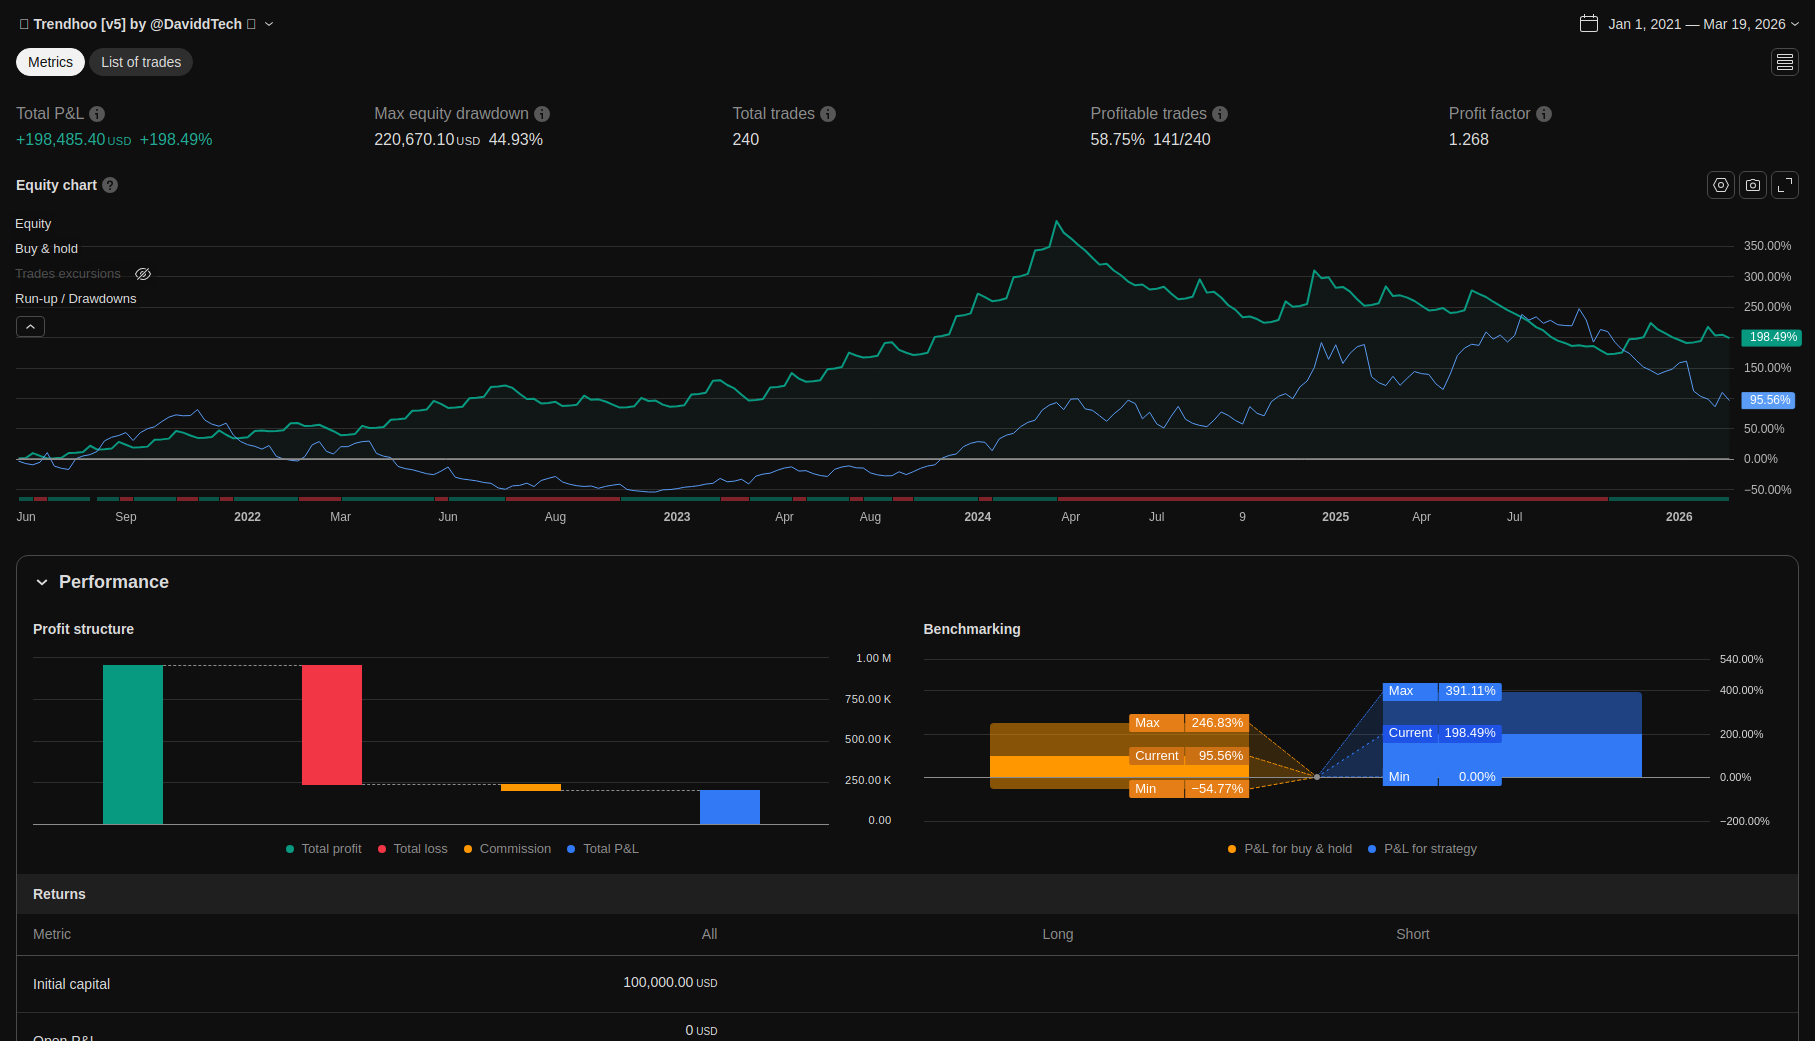The height and width of the screenshot is (1041, 1815).
Task: Collapse the Performance section
Action: pyautogui.click(x=42, y=582)
